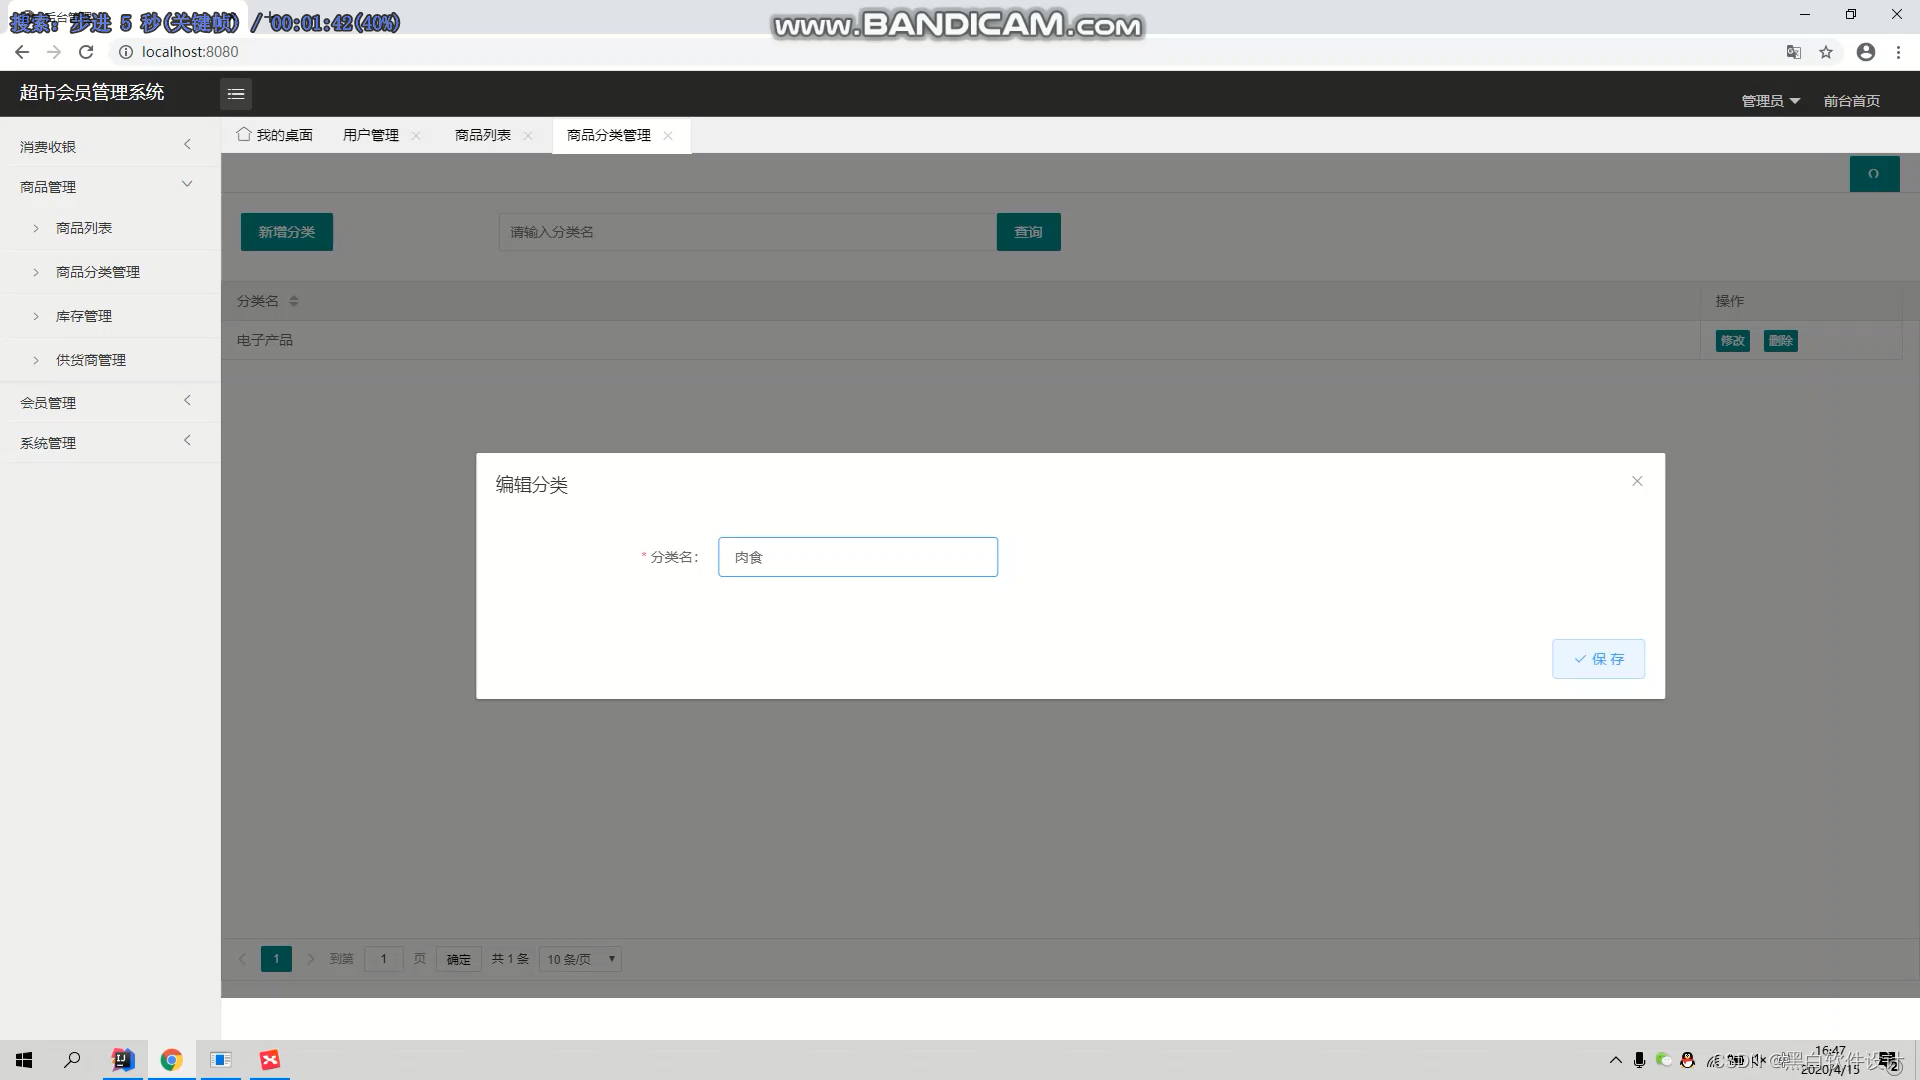
Task: Select the 商品分类管理 tab
Action: coord(609,135)
